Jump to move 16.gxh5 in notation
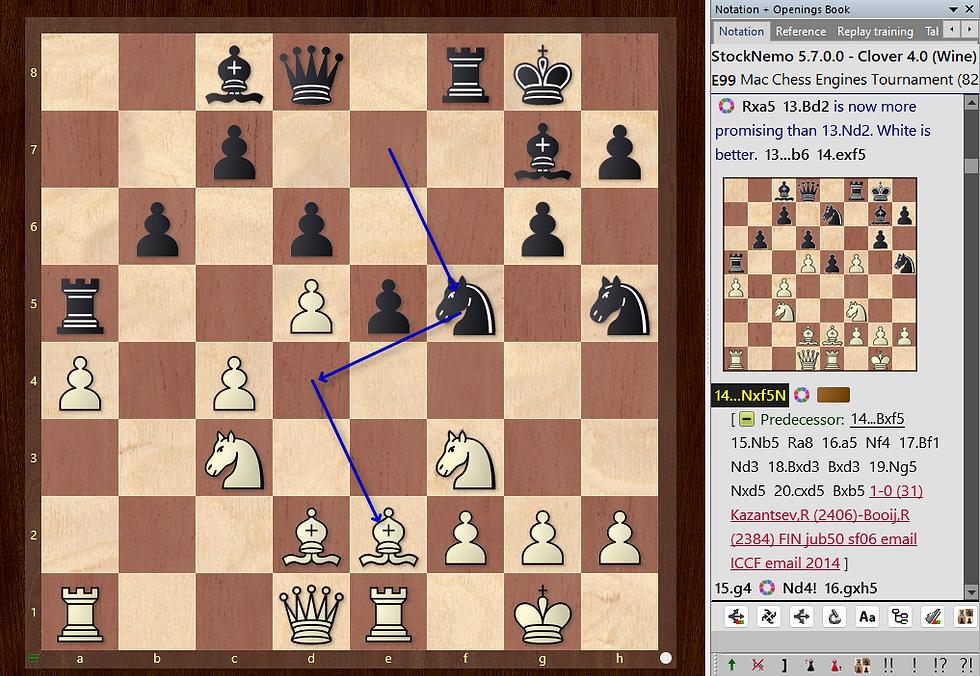Viewport: 980px width, 676px height. 851,588
